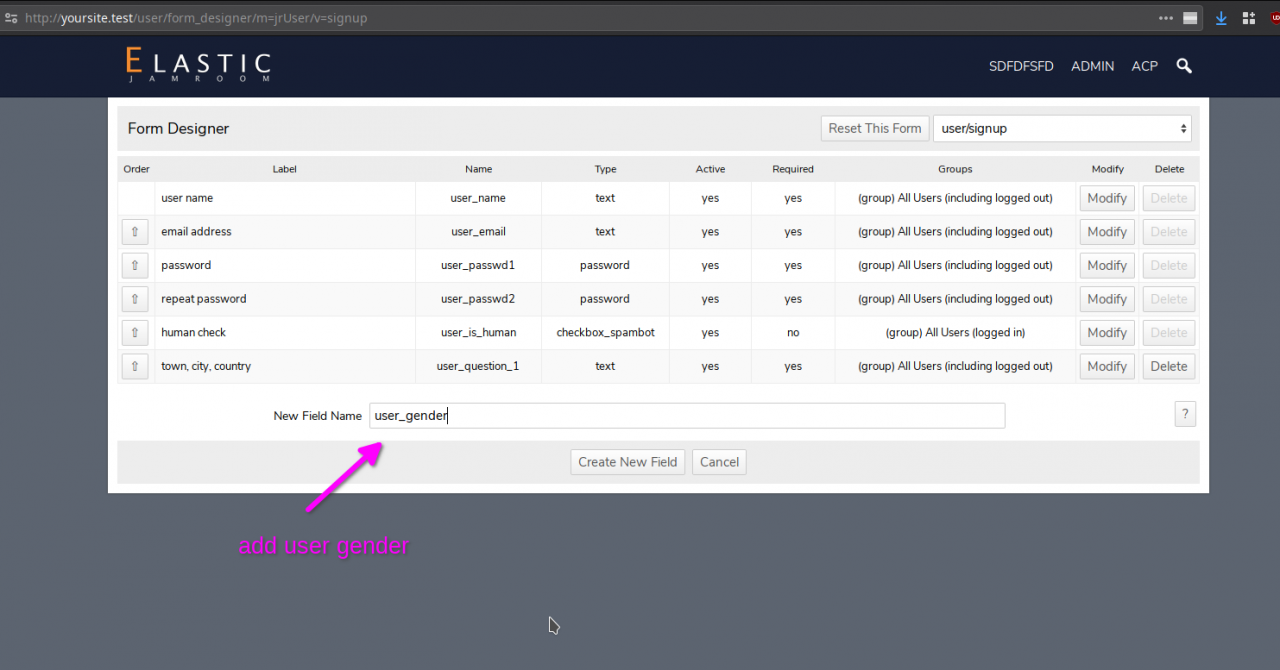
Task: Open the help question mark button
Action: (1185, 414)
